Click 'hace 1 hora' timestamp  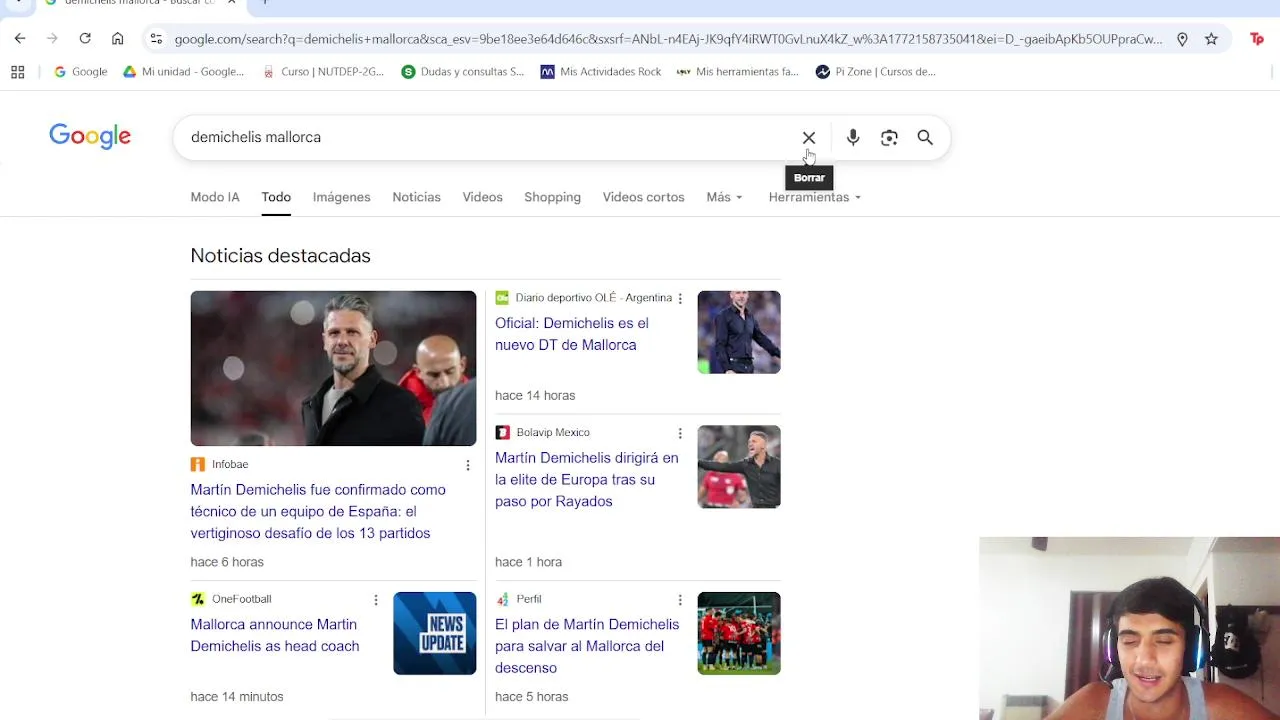(x=528, y=562)
